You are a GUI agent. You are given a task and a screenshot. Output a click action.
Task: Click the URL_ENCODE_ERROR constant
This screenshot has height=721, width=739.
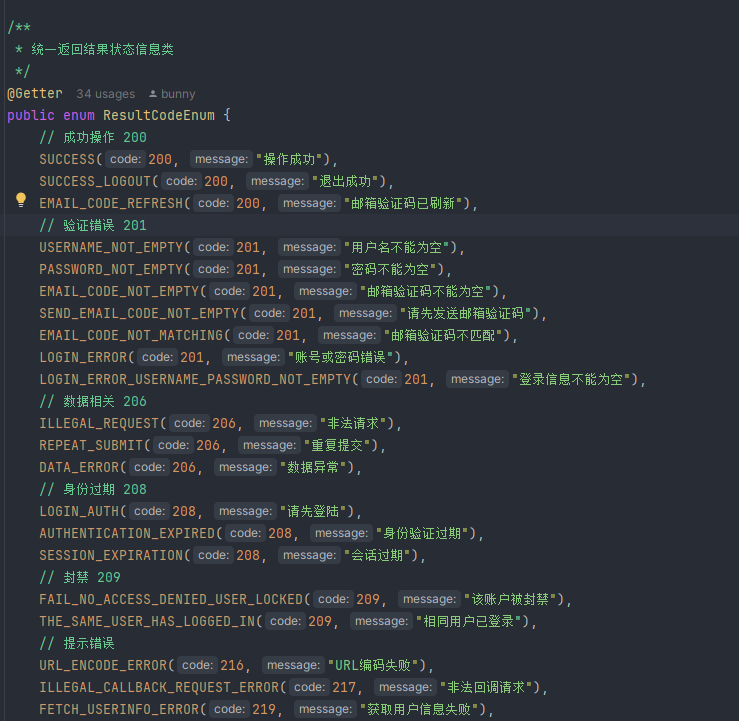click(103, 665)
